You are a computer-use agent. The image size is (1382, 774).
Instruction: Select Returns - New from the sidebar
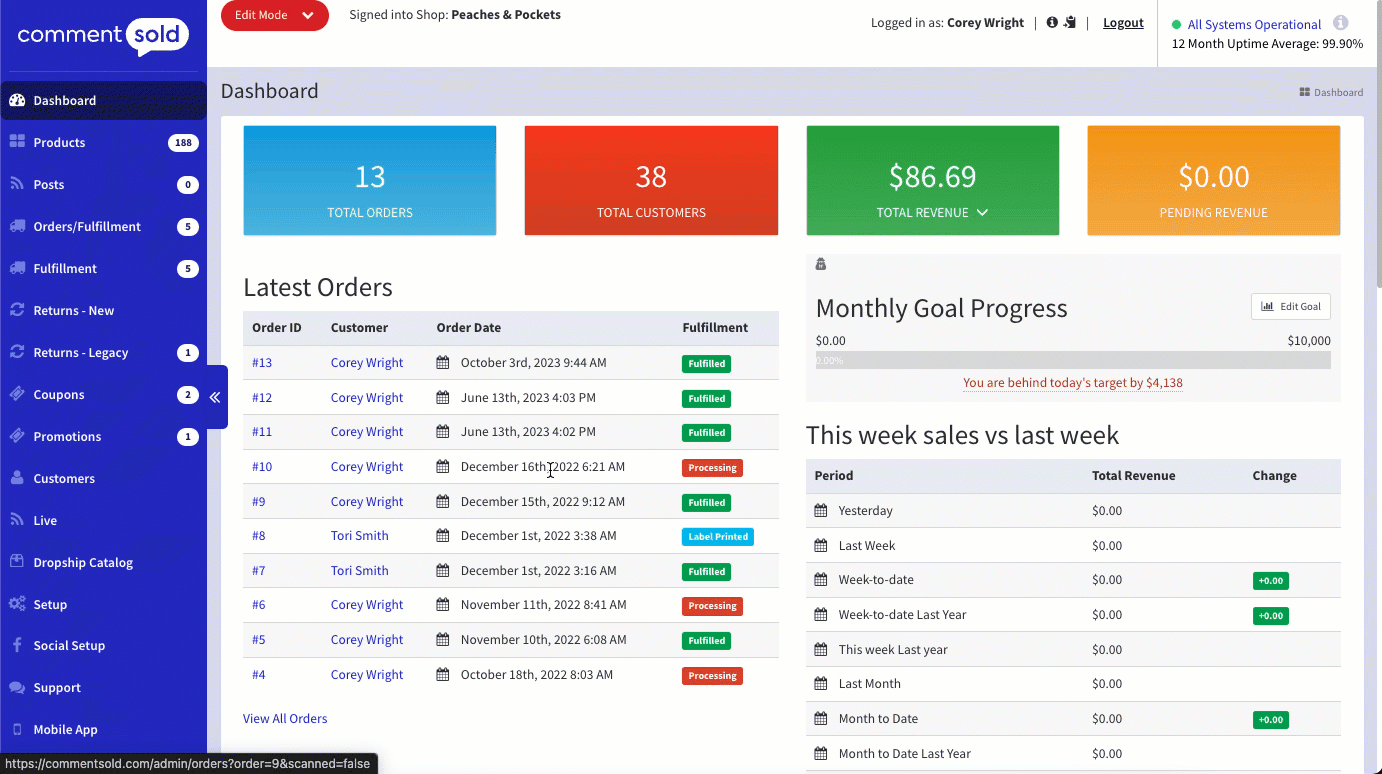point(74,310)
